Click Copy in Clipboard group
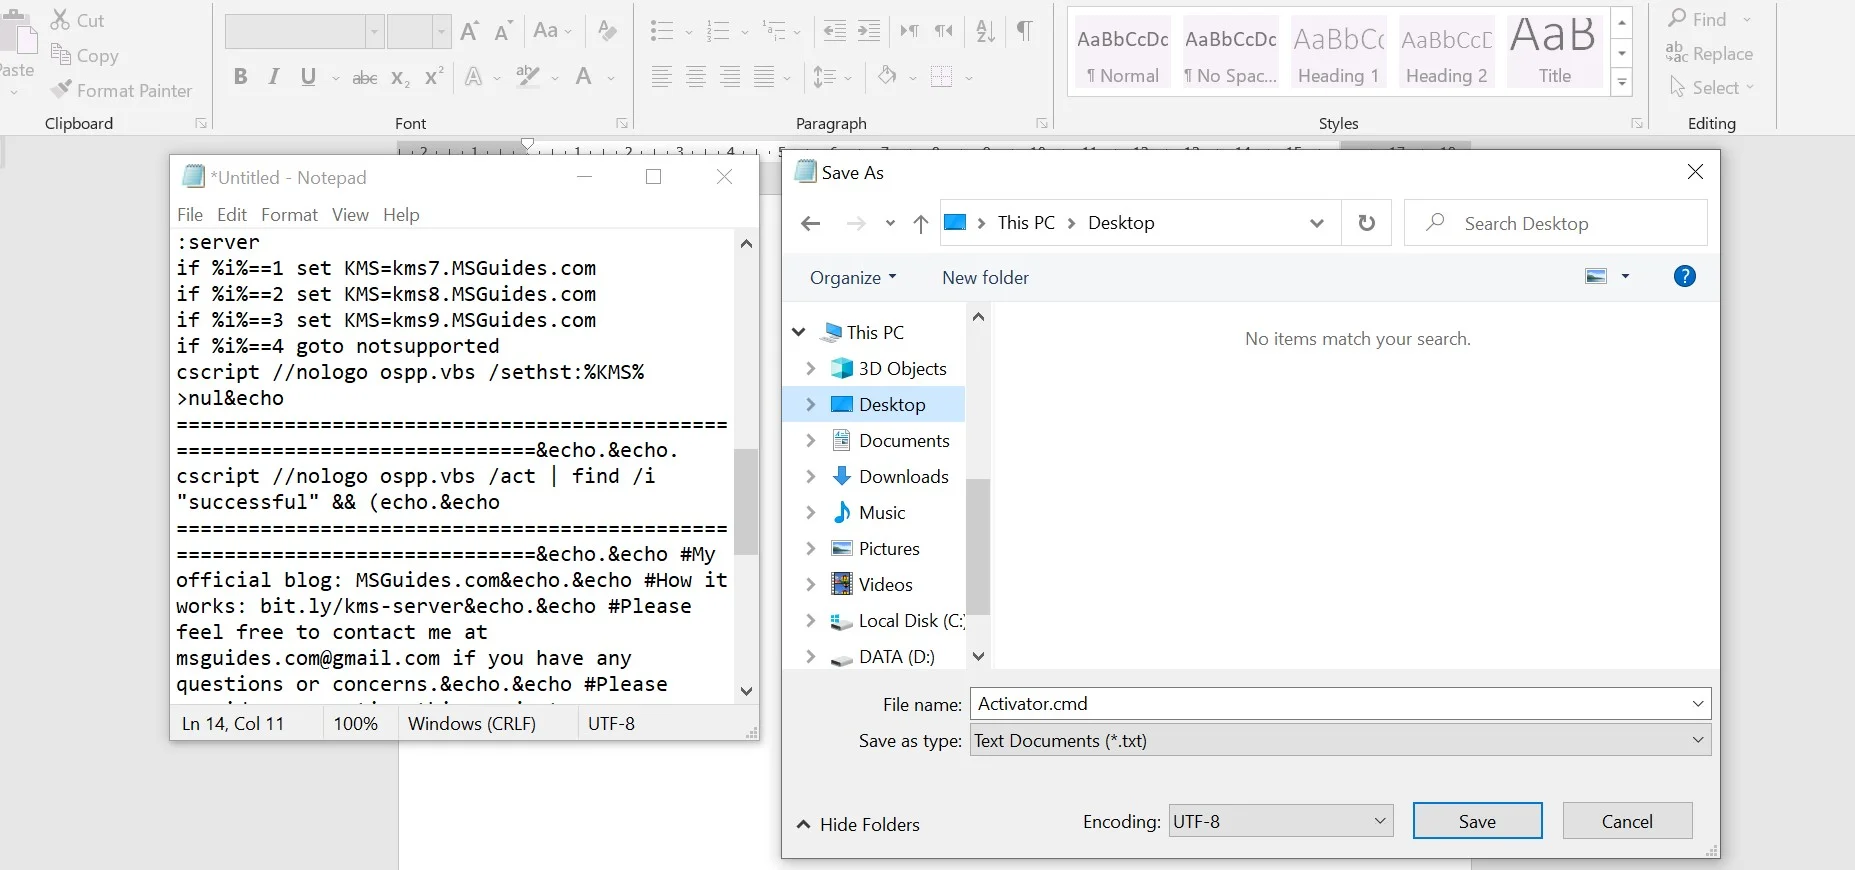1855x870 pixels. click(85, 56)
